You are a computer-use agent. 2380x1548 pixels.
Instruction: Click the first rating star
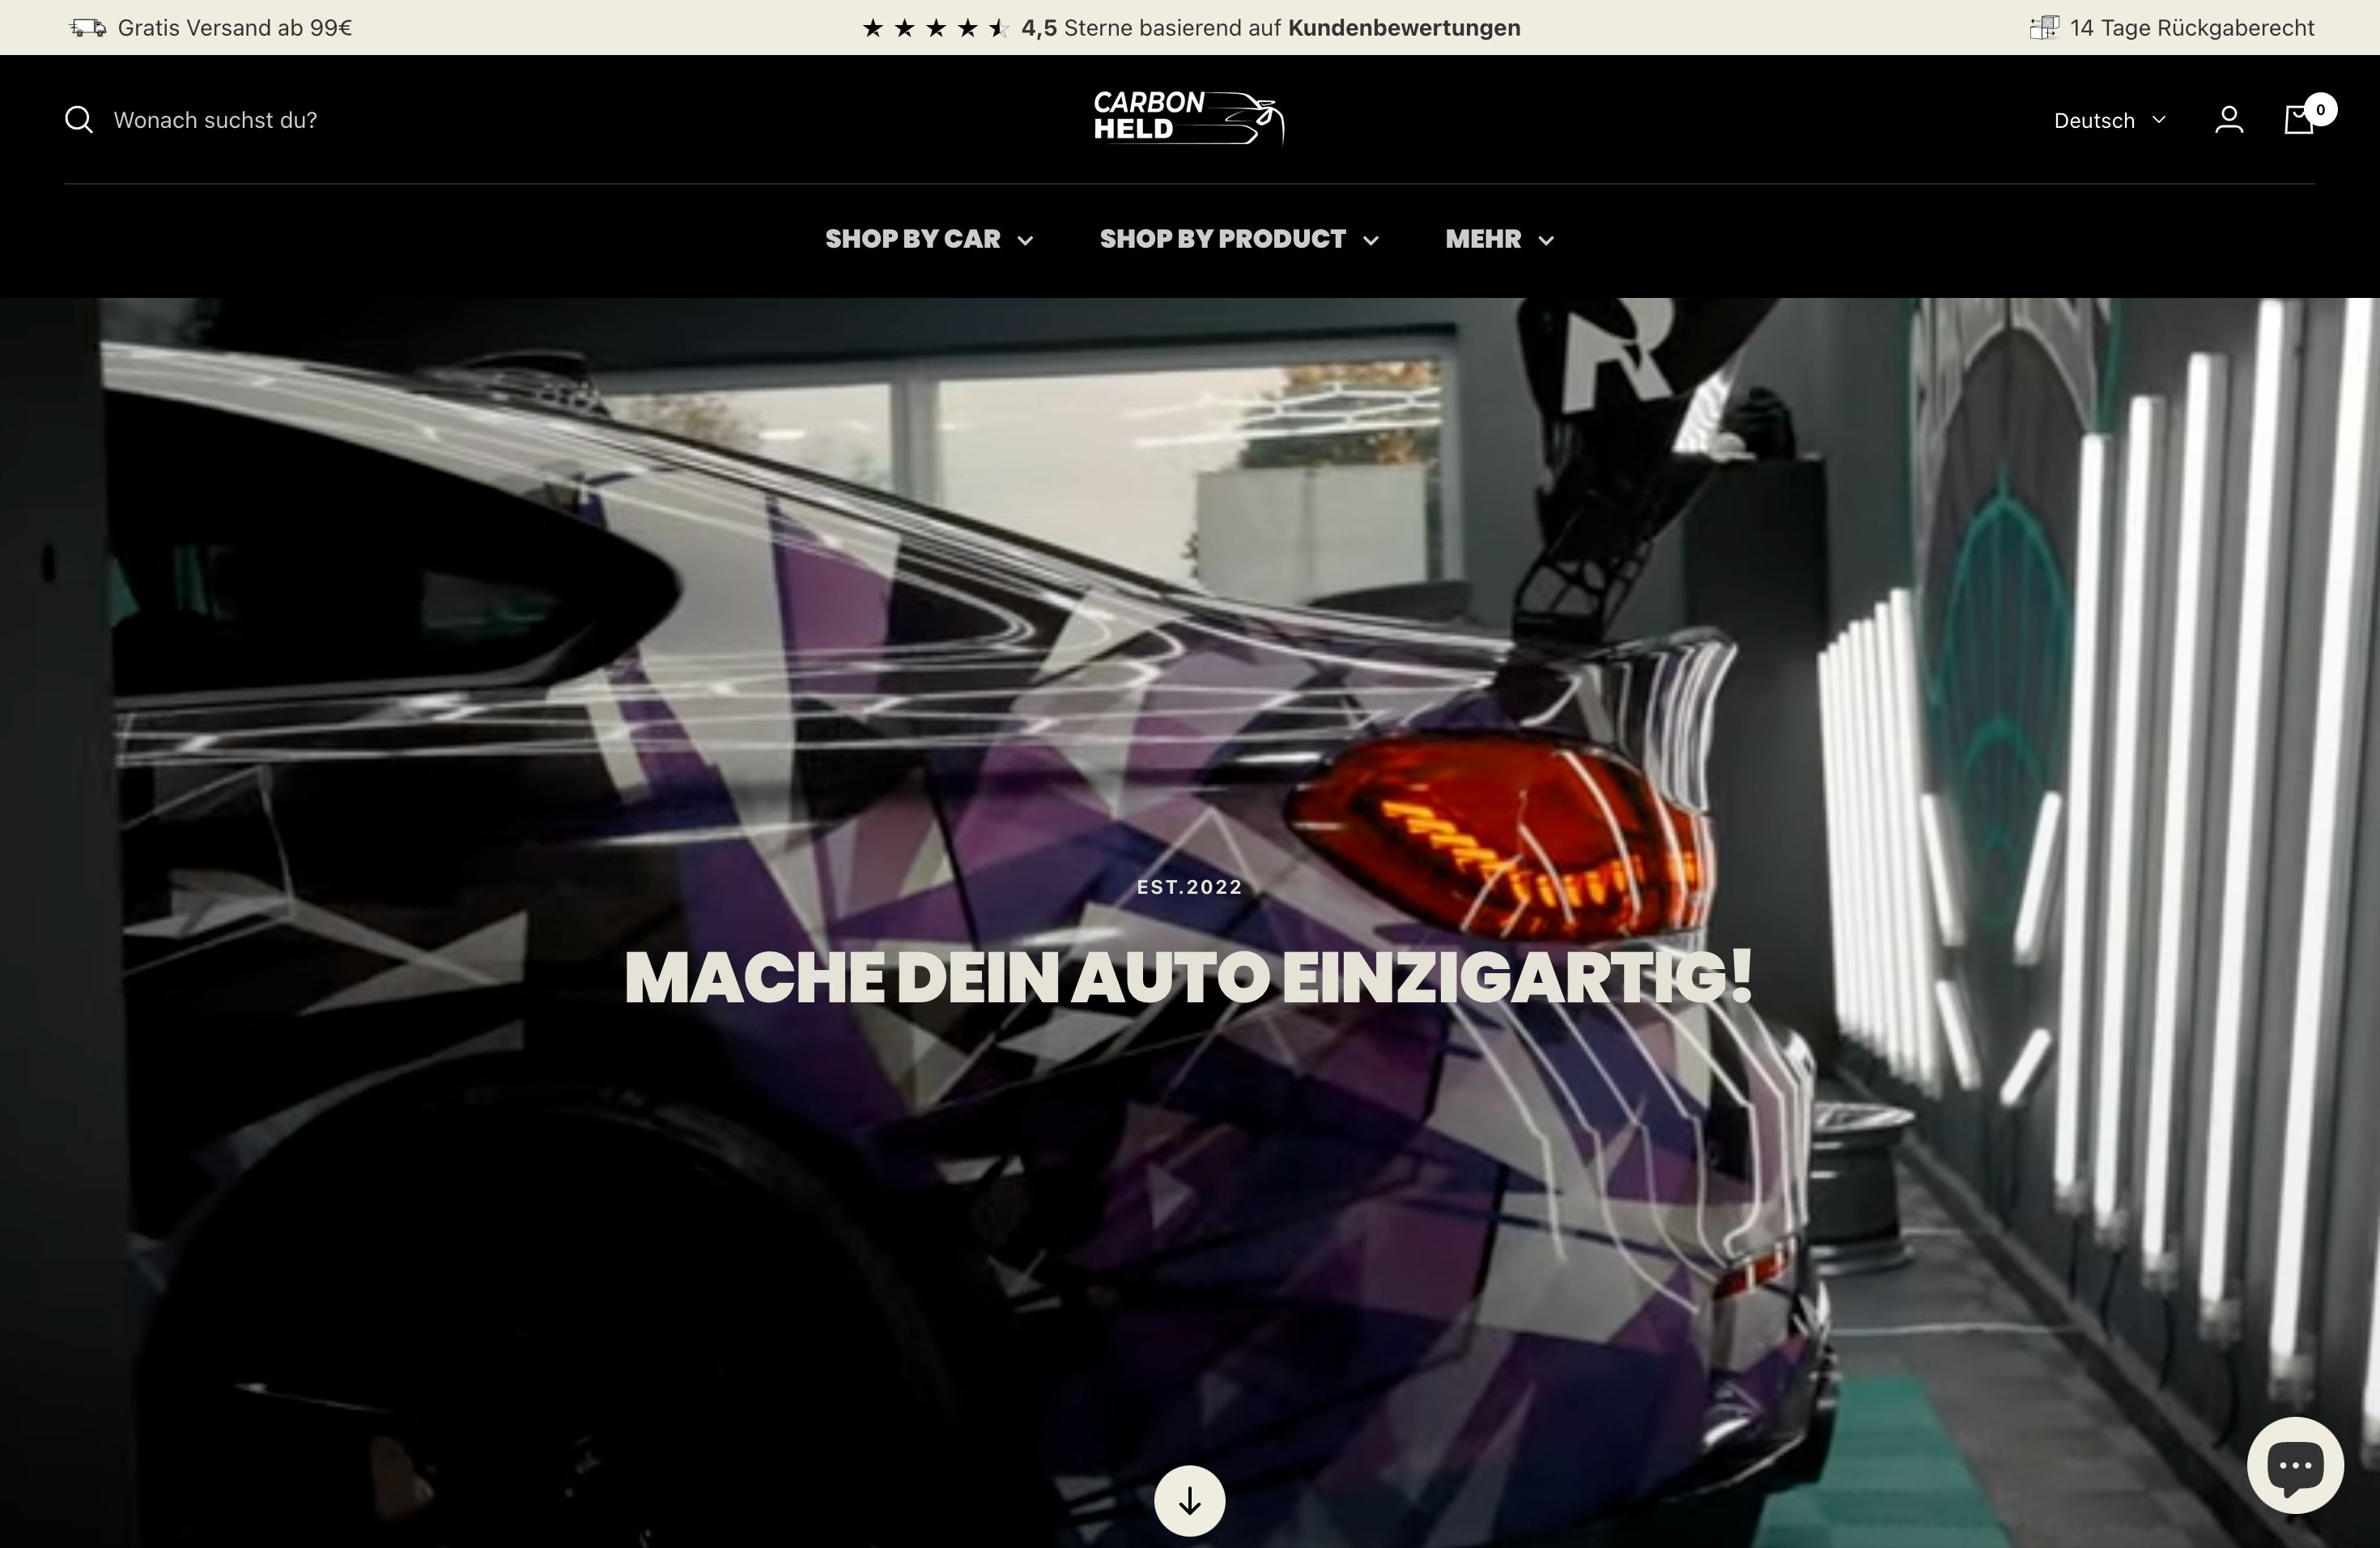tap(874, 27)
